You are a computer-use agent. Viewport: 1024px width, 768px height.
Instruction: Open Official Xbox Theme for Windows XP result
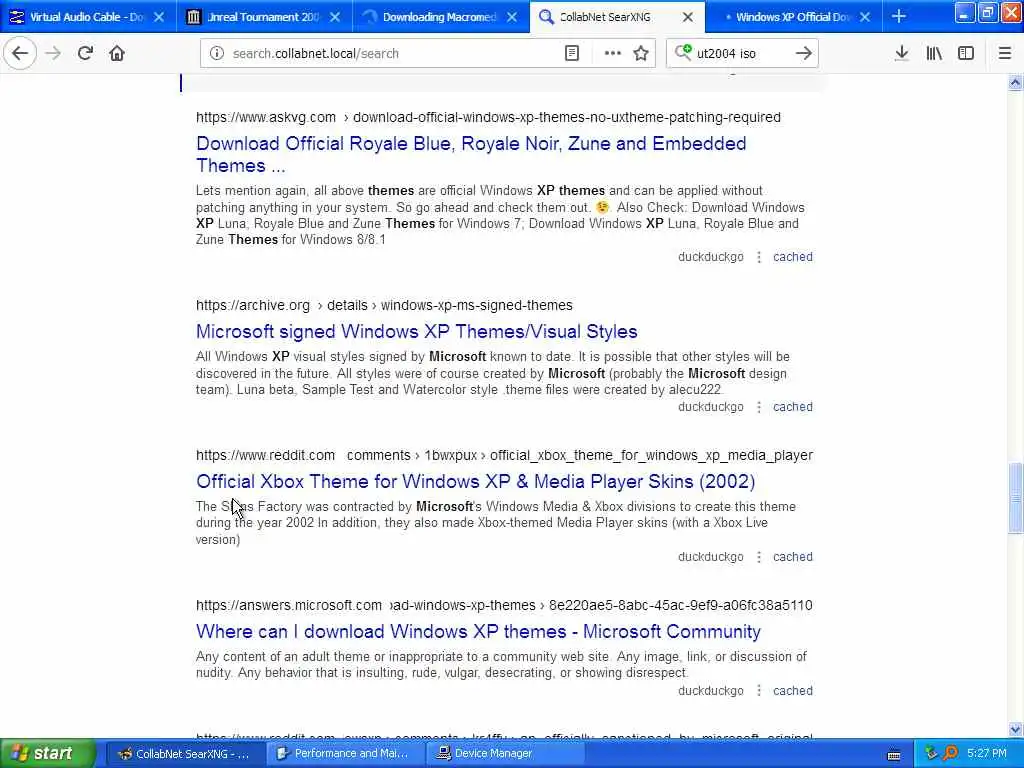[x=475, y=481]
